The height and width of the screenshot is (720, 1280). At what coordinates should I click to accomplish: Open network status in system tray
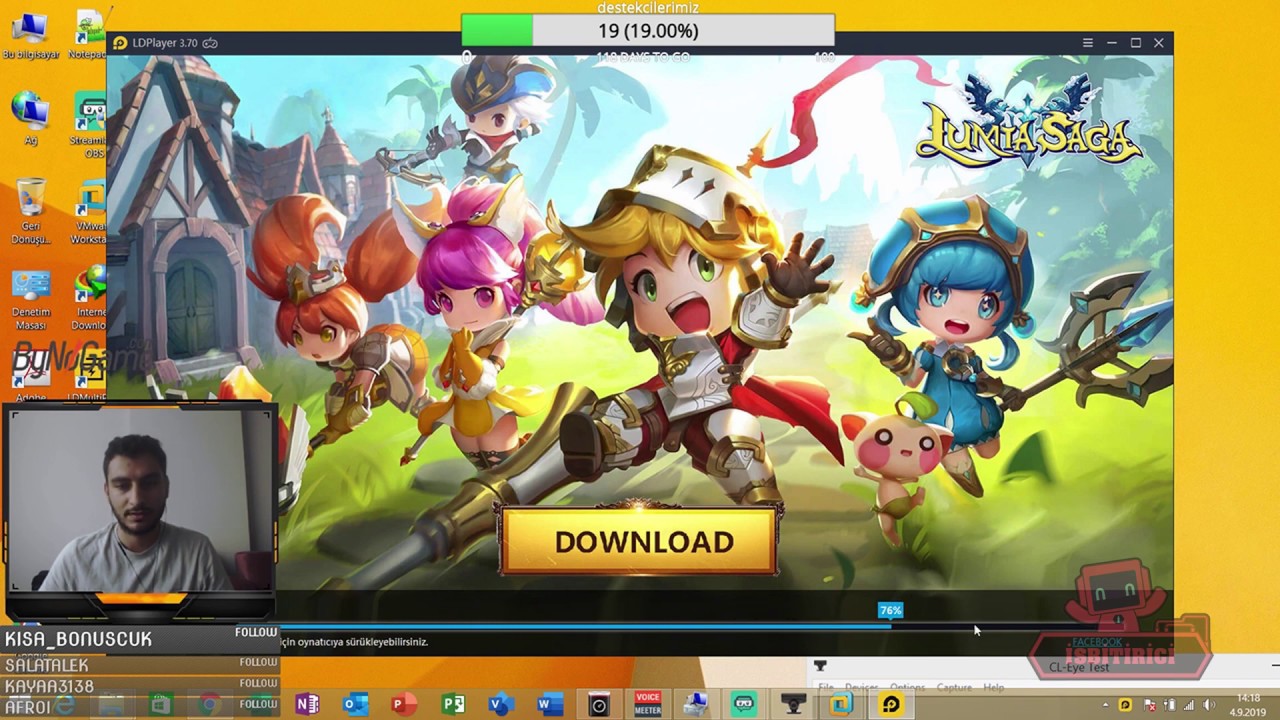click(1189, 704)
